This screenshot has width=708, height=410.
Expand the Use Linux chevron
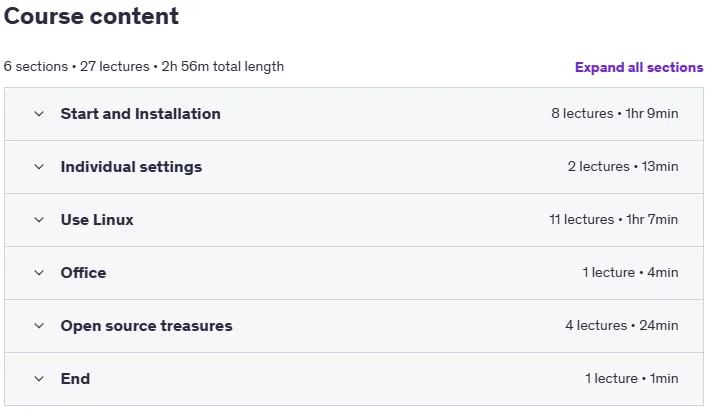(39, 220)
